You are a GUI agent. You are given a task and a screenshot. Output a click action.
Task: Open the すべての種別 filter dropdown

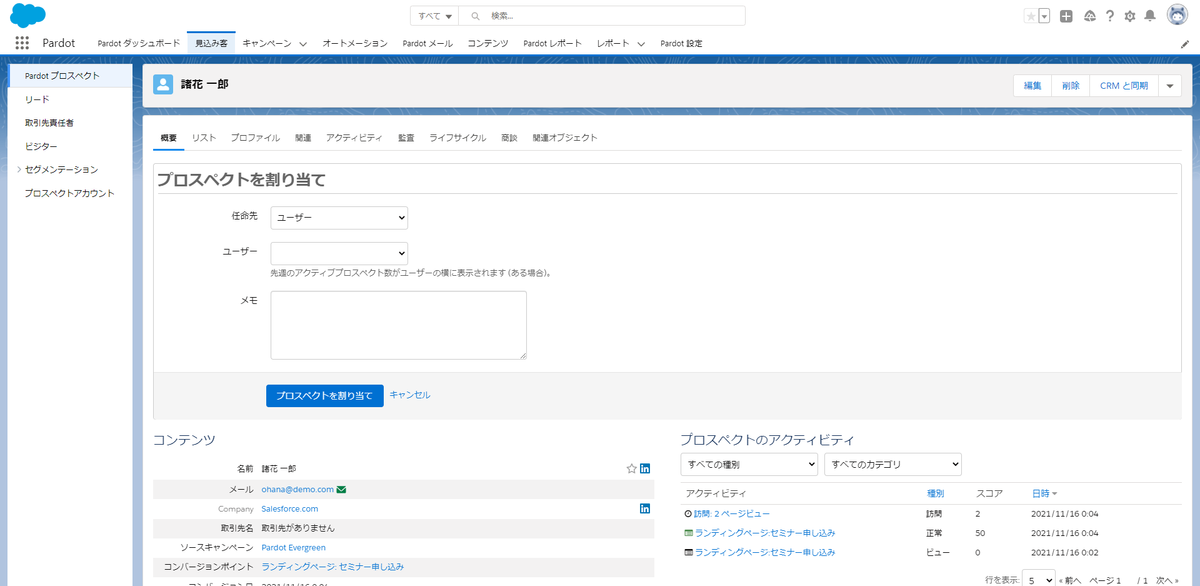(749, 465)
